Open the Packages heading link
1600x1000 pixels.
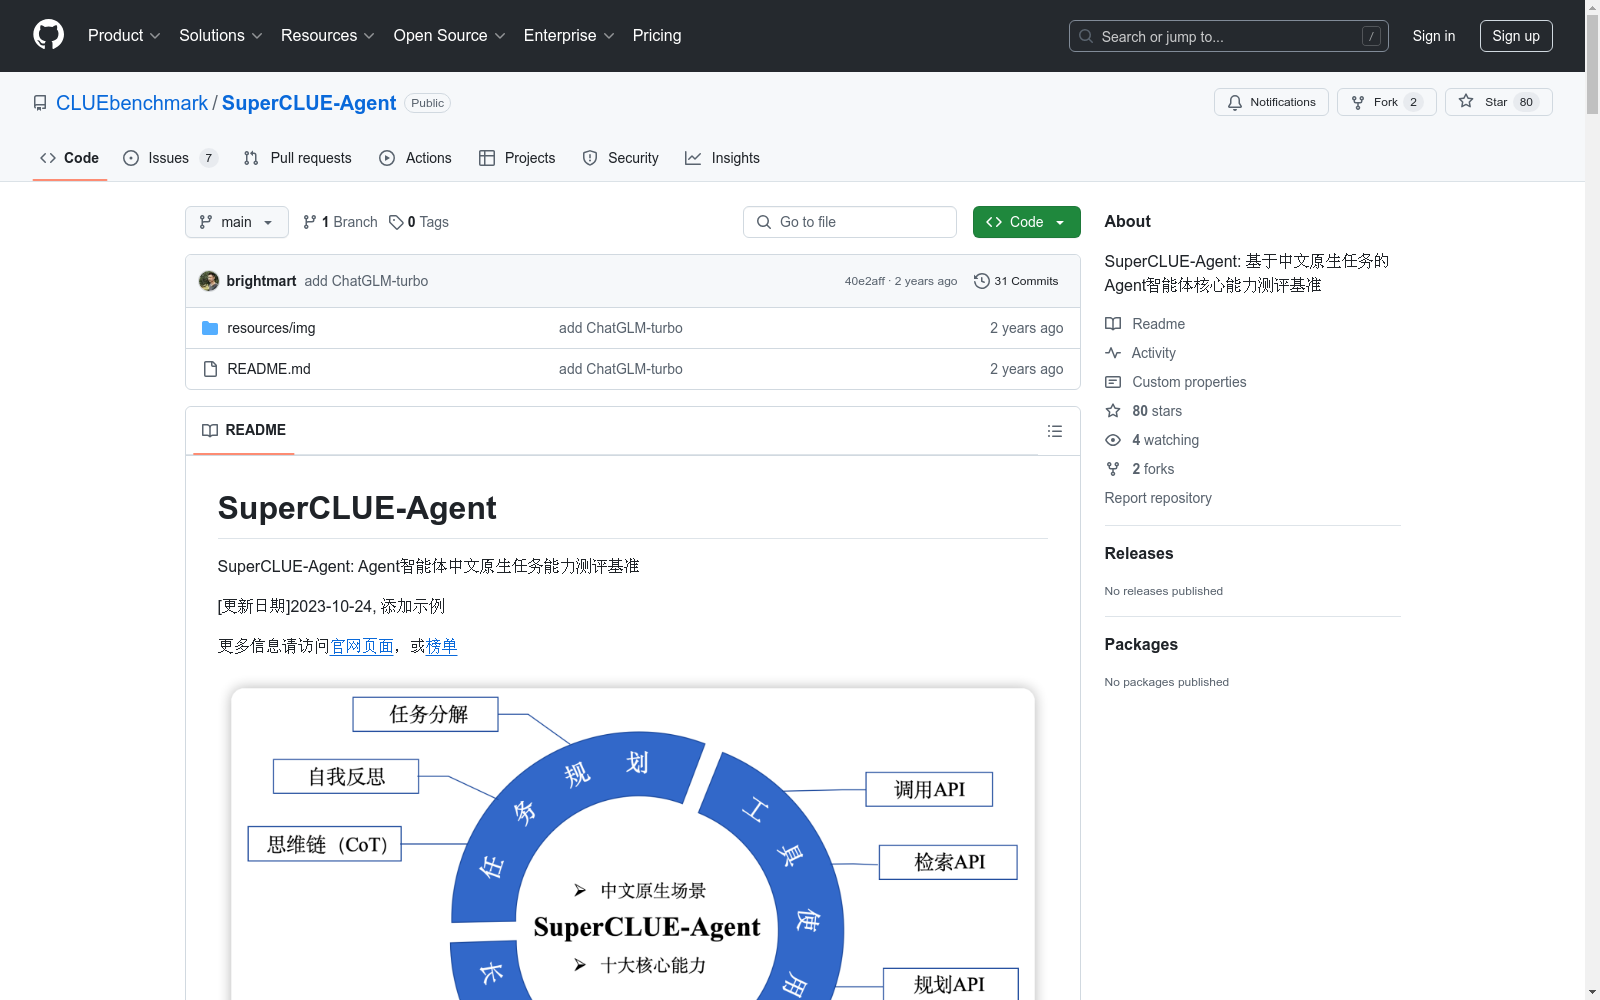[x=1141, y=644]
